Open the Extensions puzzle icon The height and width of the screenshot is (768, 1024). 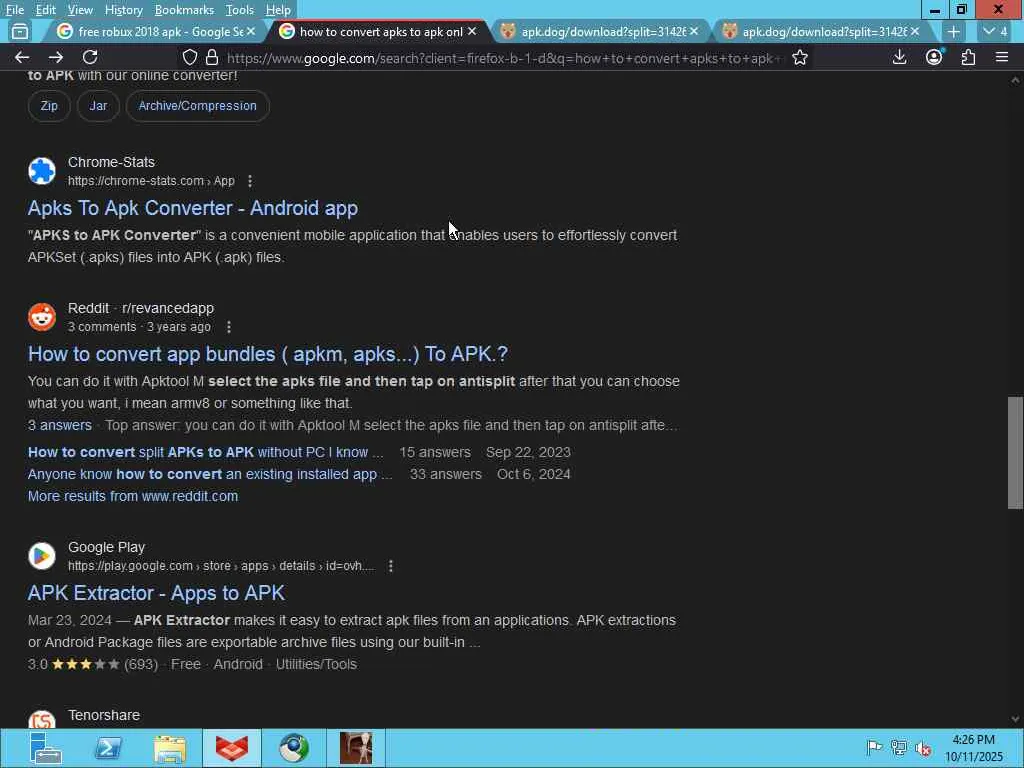click(968, 57)
